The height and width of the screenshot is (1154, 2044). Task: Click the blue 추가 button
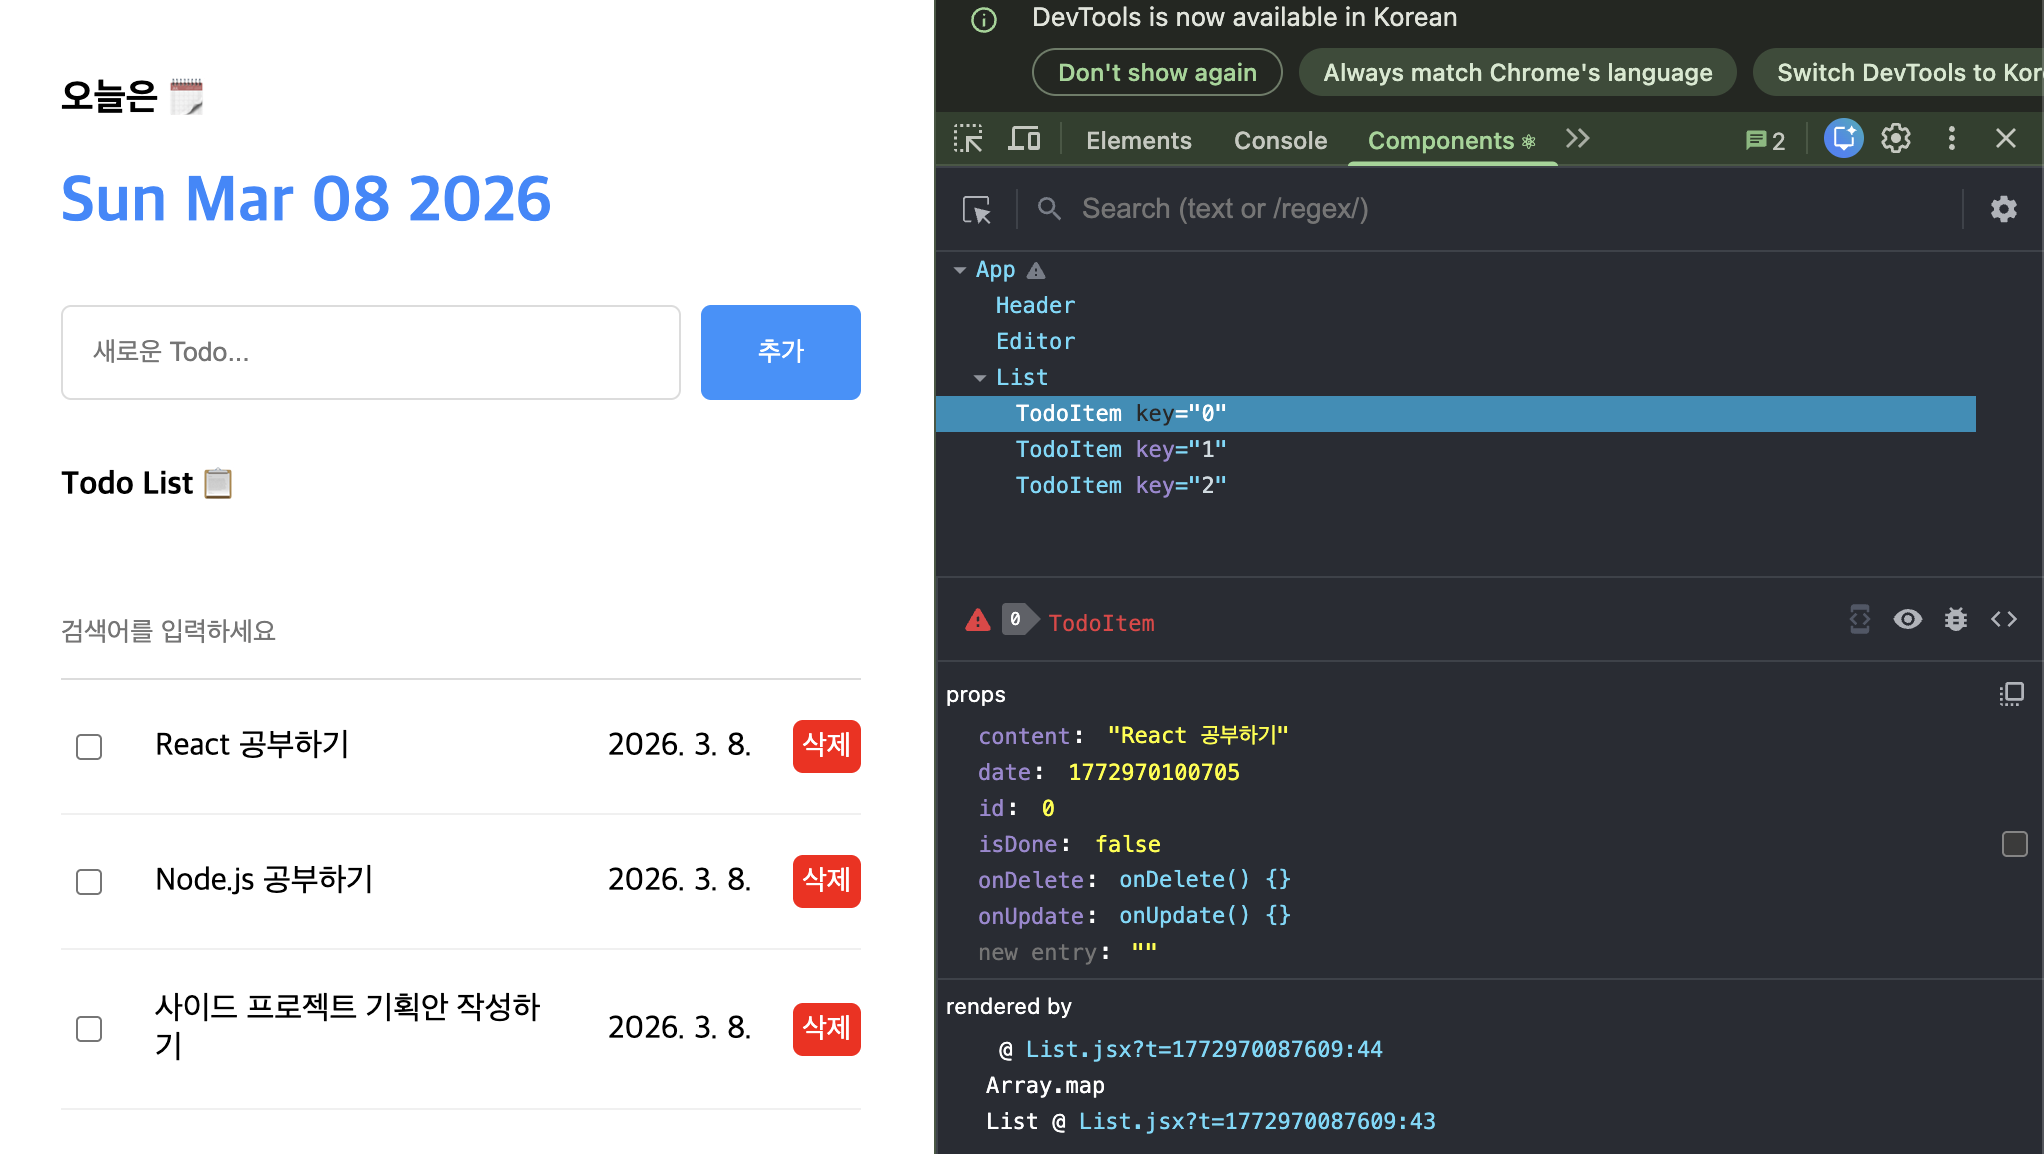click(x=780, y=352)
